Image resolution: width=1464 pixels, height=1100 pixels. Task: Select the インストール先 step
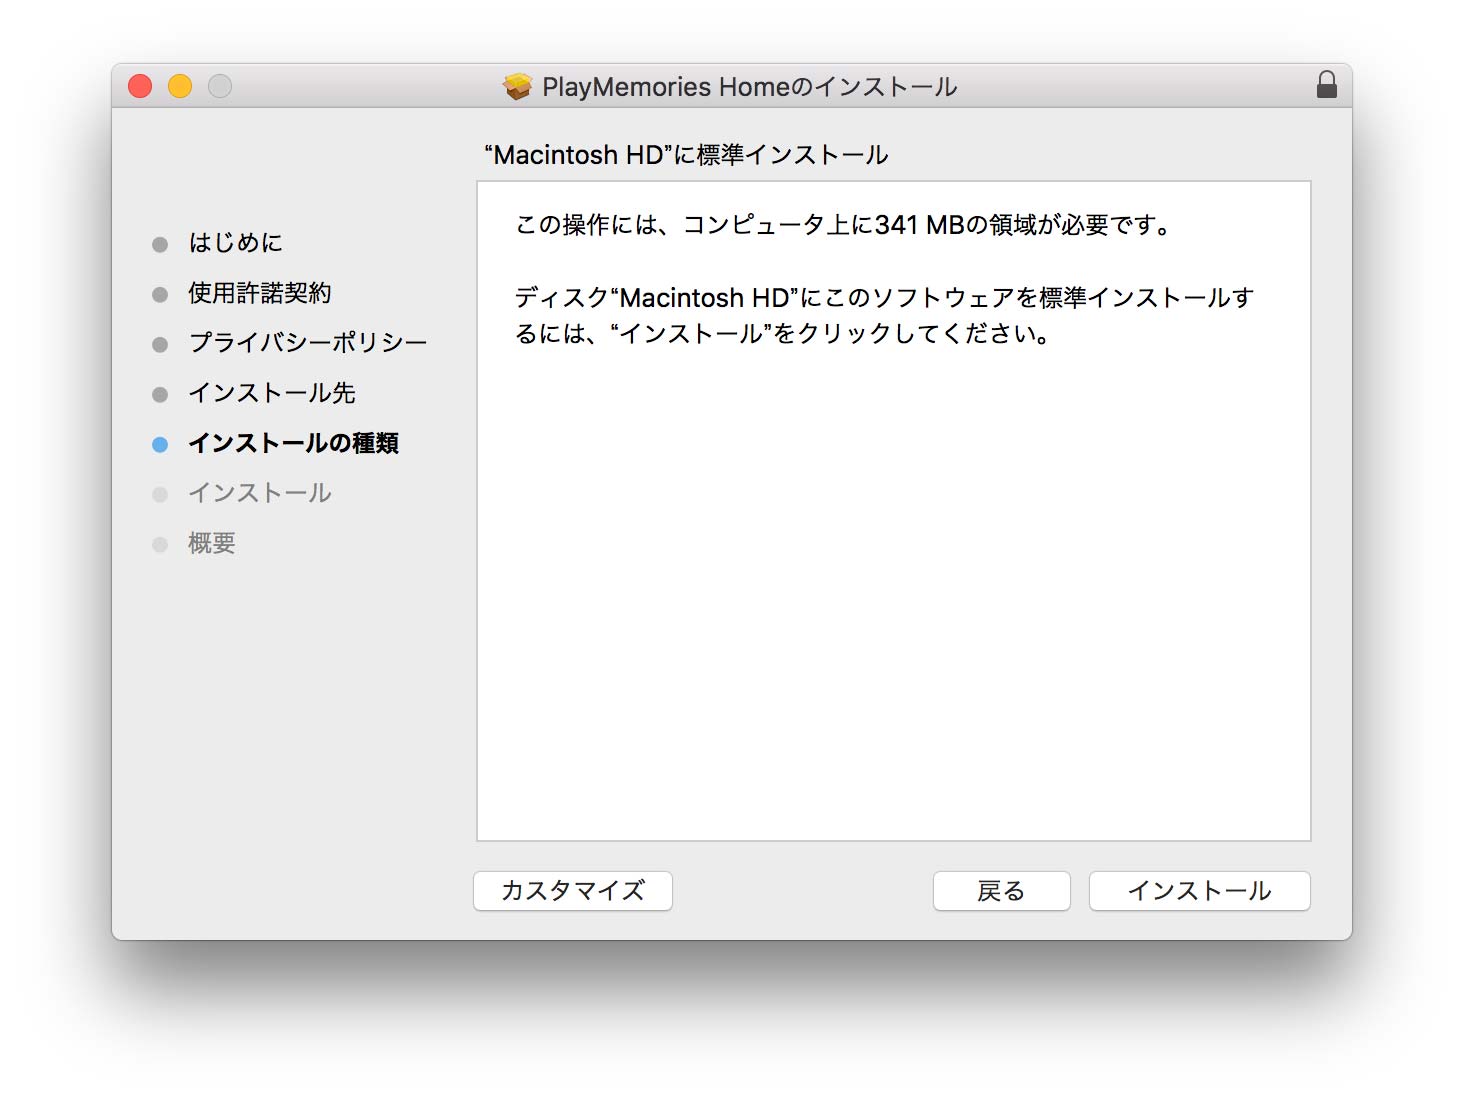tap(271, 393)
